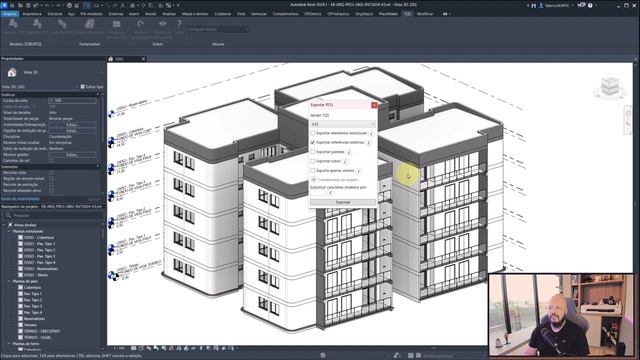Click the help question mark icon in title bar

pyautogui.click(x=590, y=5)
